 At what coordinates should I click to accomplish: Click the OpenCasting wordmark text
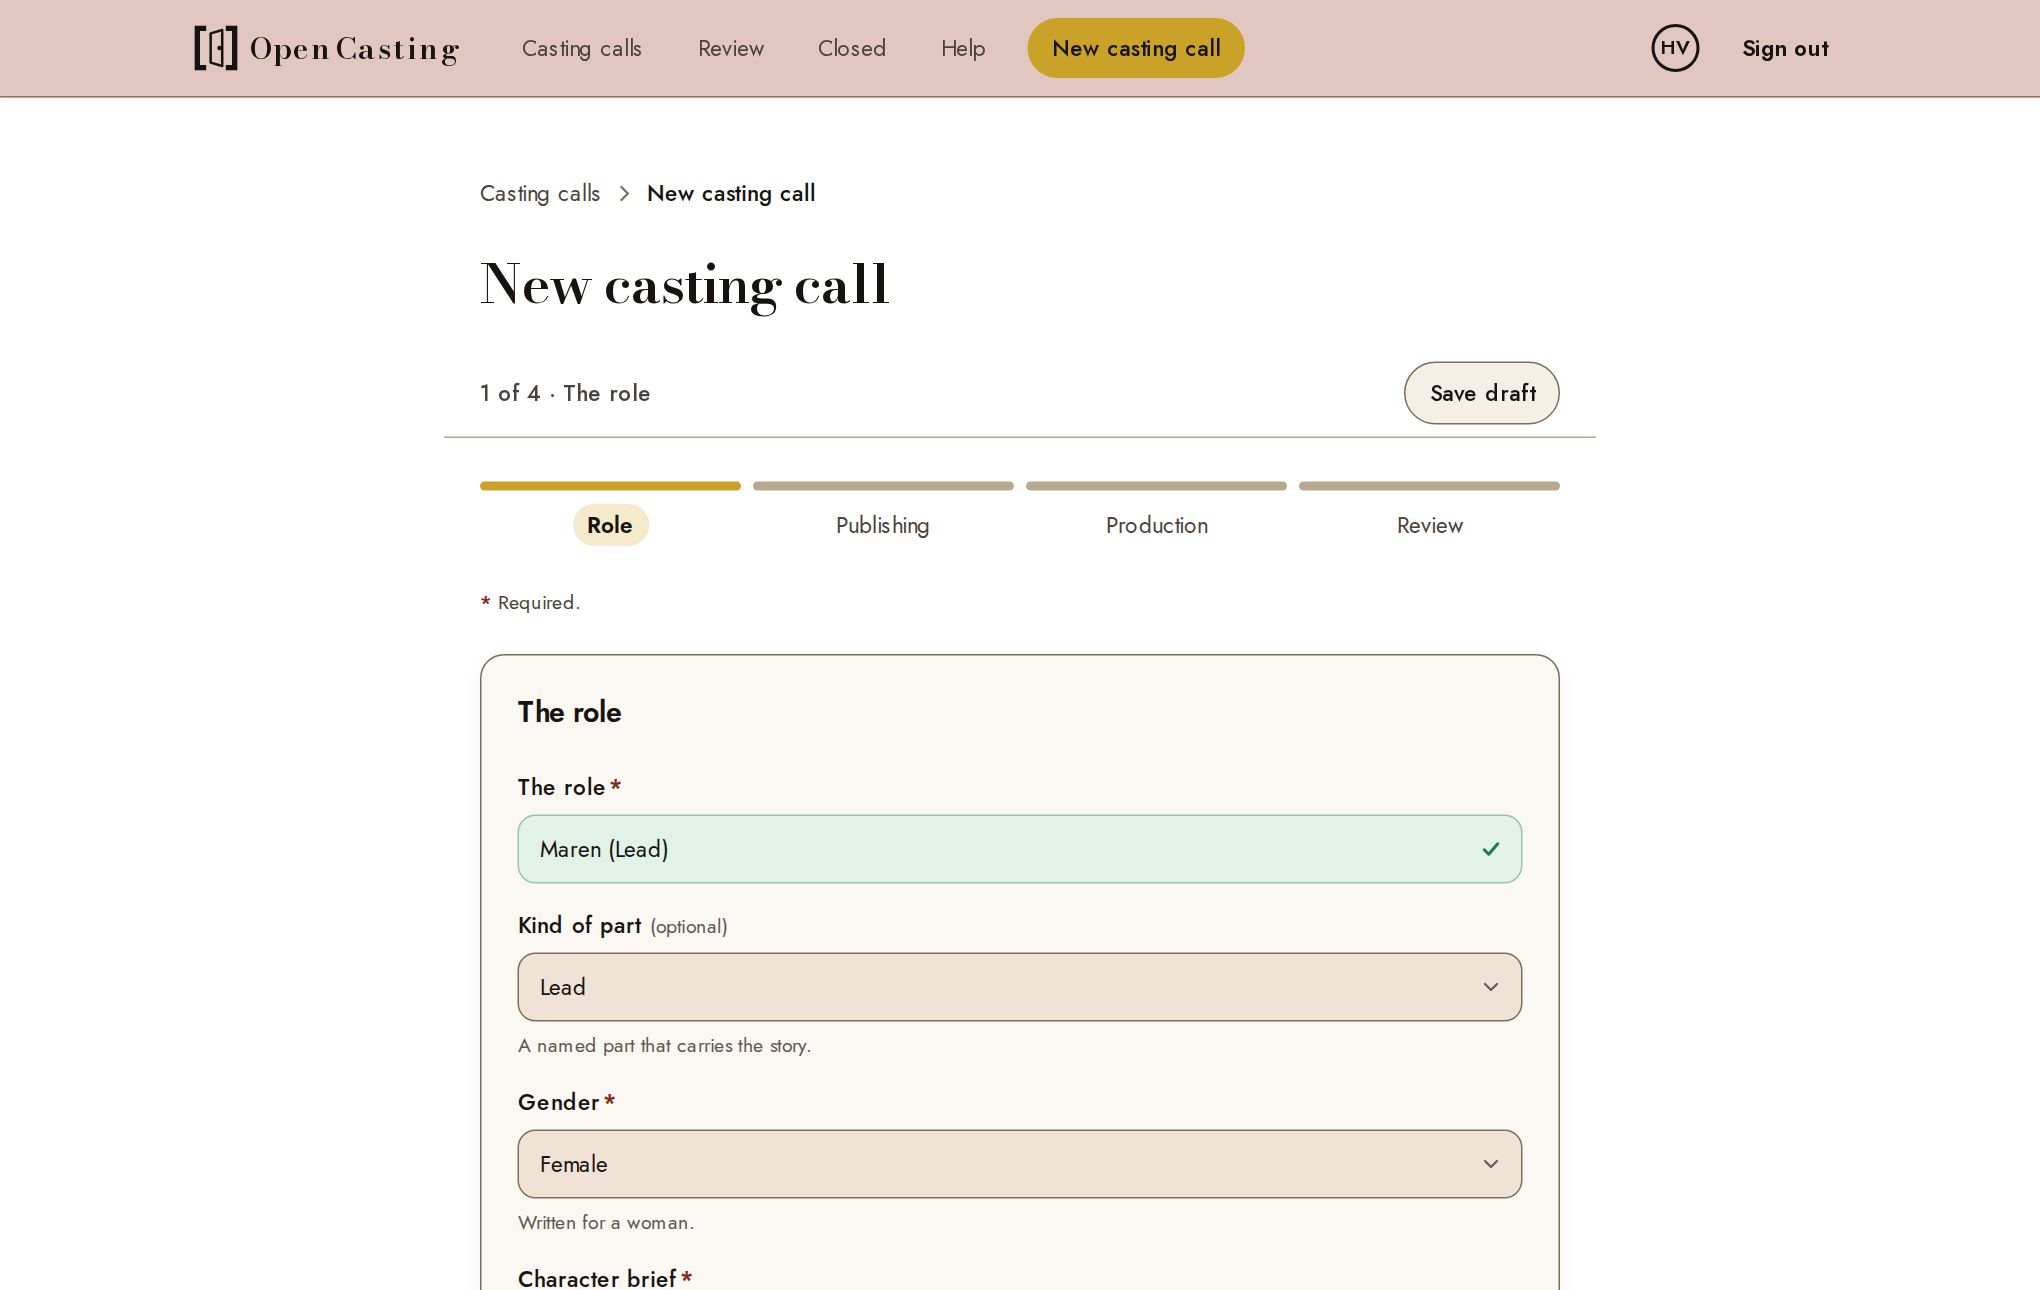[x=354, y=49]
